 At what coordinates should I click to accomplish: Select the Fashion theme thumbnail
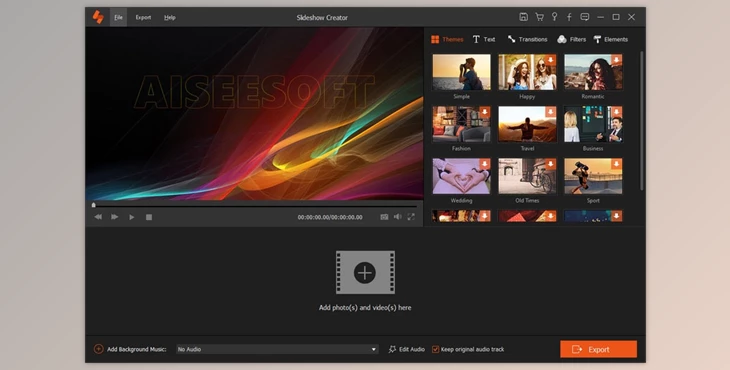(461, 124)
